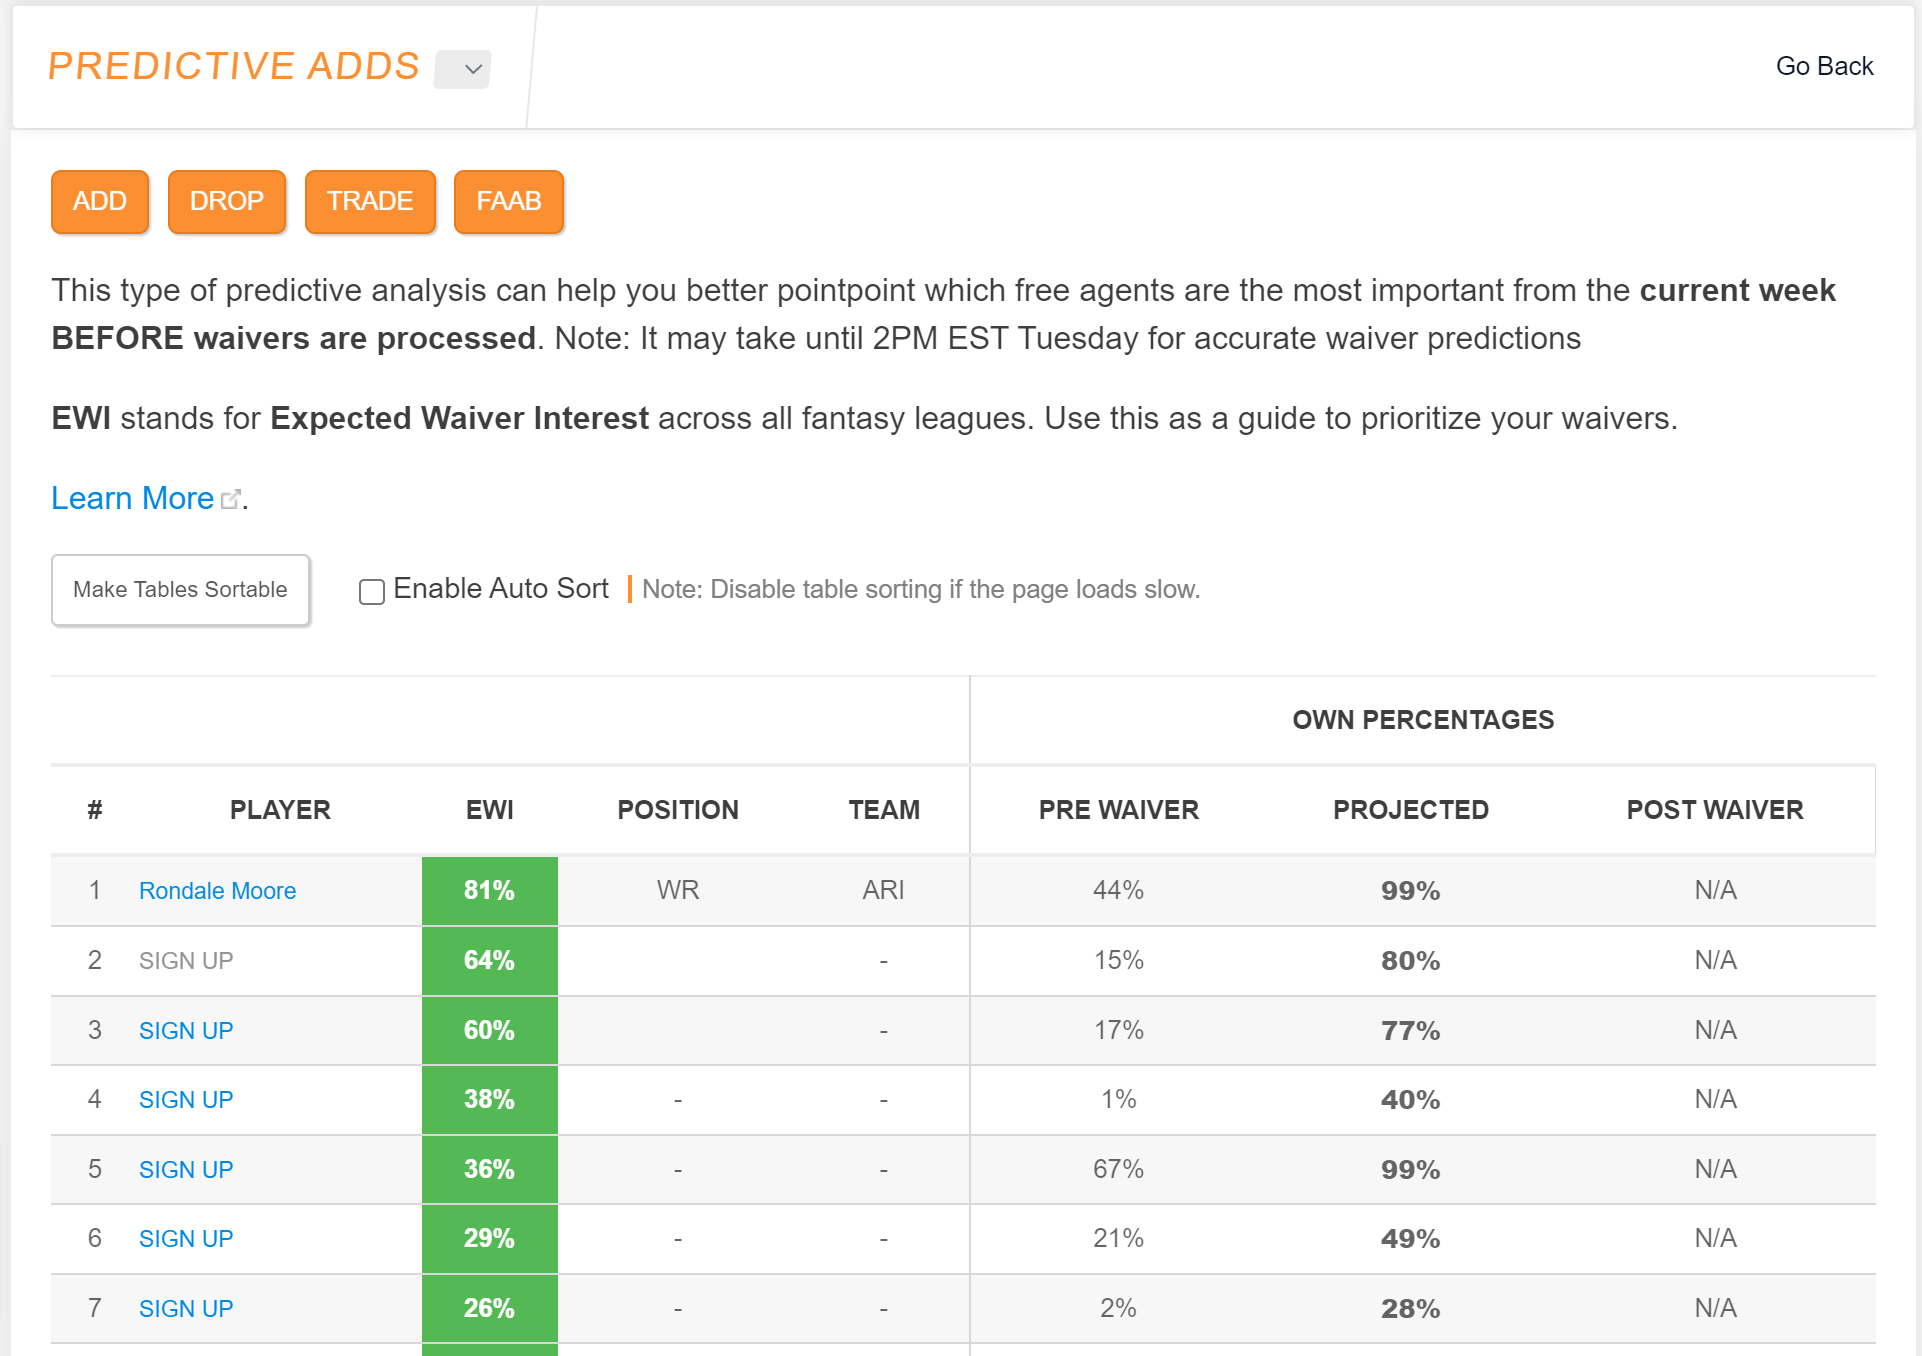Switch to the DROP tab
Image resolution: width=1922 pixels, height=1356 pixels.
226,201
